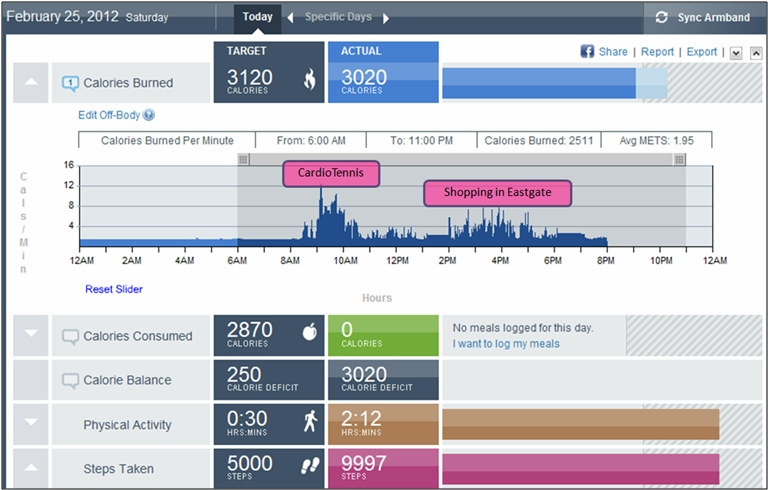Click the Calorie Balance actual 3020 deficit tile
Image resolution: width=768 pixels, height=490 pixels.
pyautogui.click(x=383, y=380)
